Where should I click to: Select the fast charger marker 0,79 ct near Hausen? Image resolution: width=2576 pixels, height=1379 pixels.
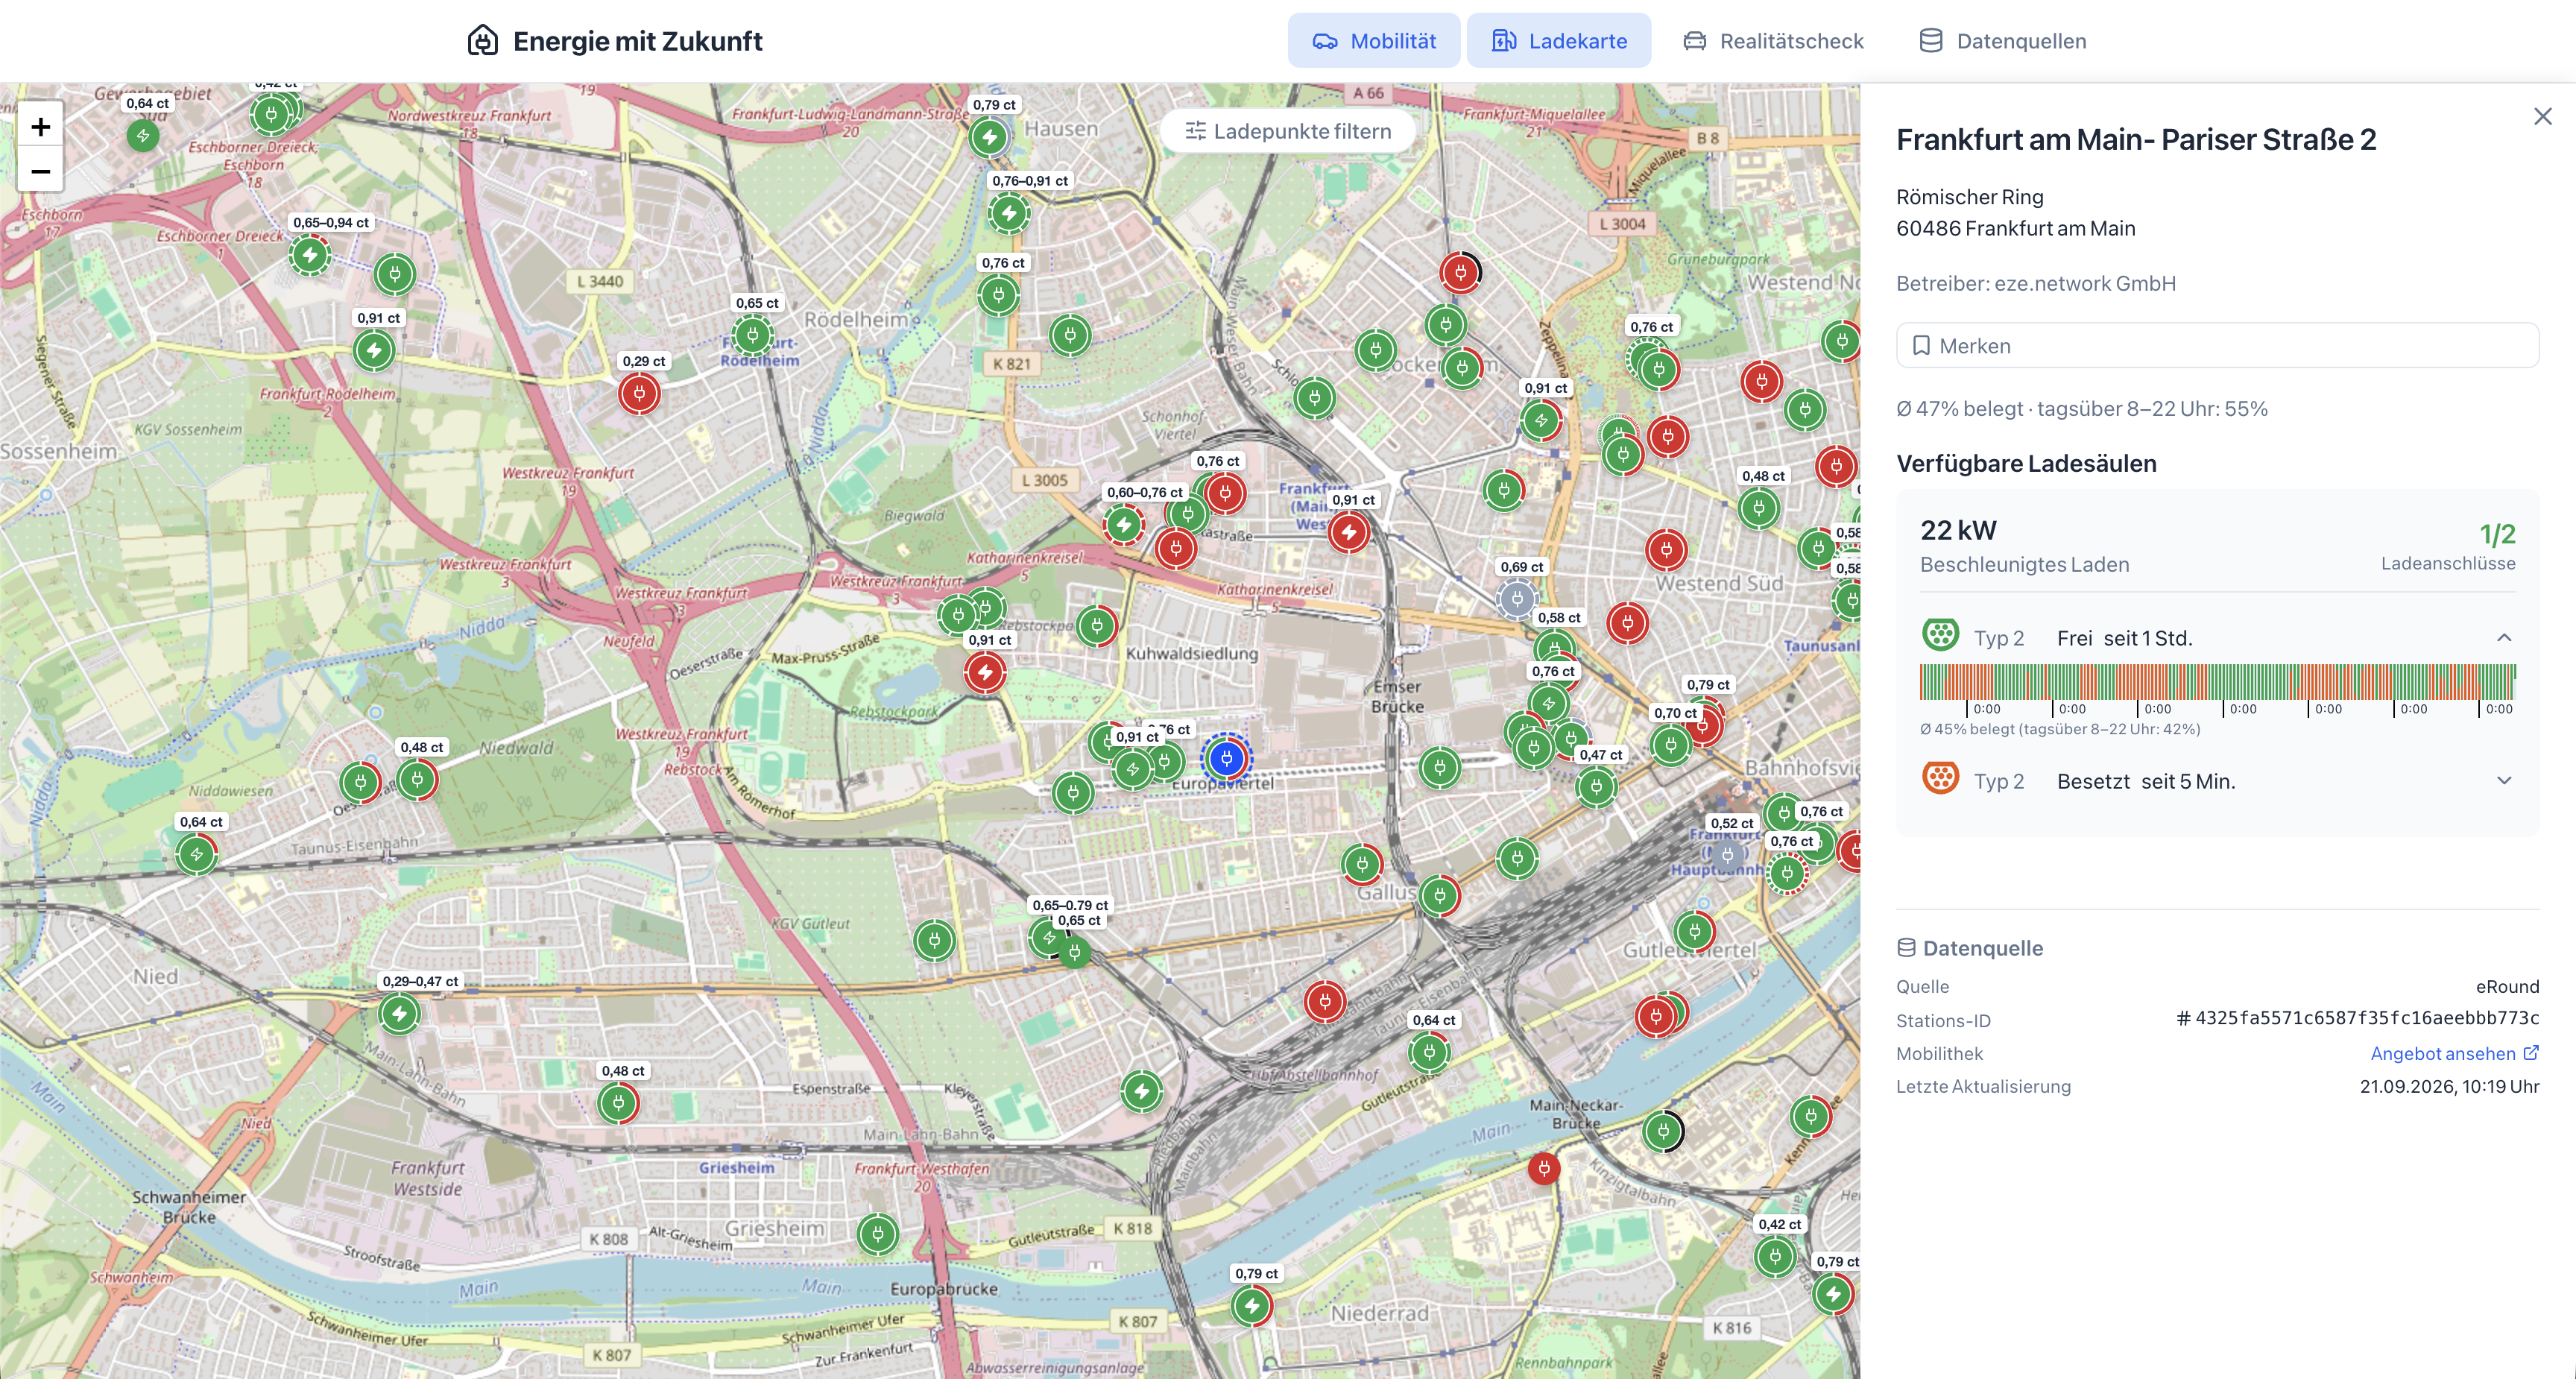pos(989,137)
